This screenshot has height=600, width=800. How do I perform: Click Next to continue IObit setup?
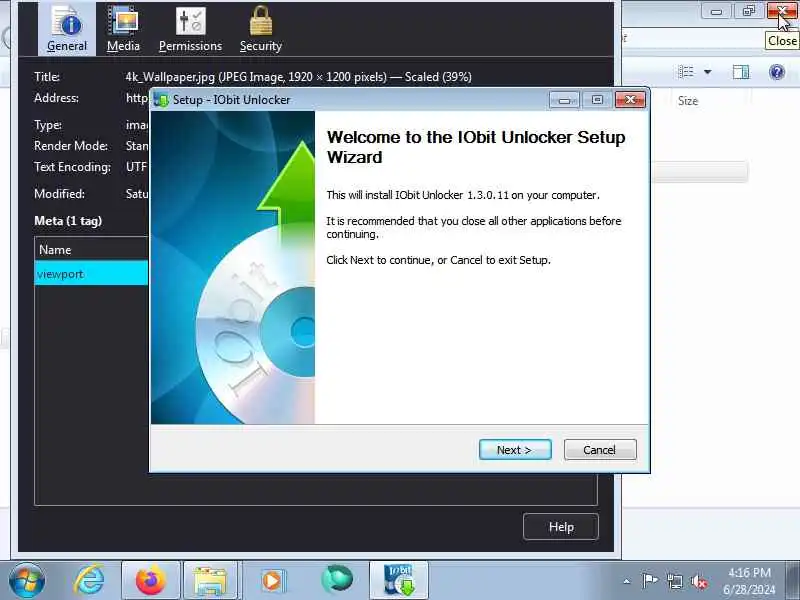[x=515, y=449]
